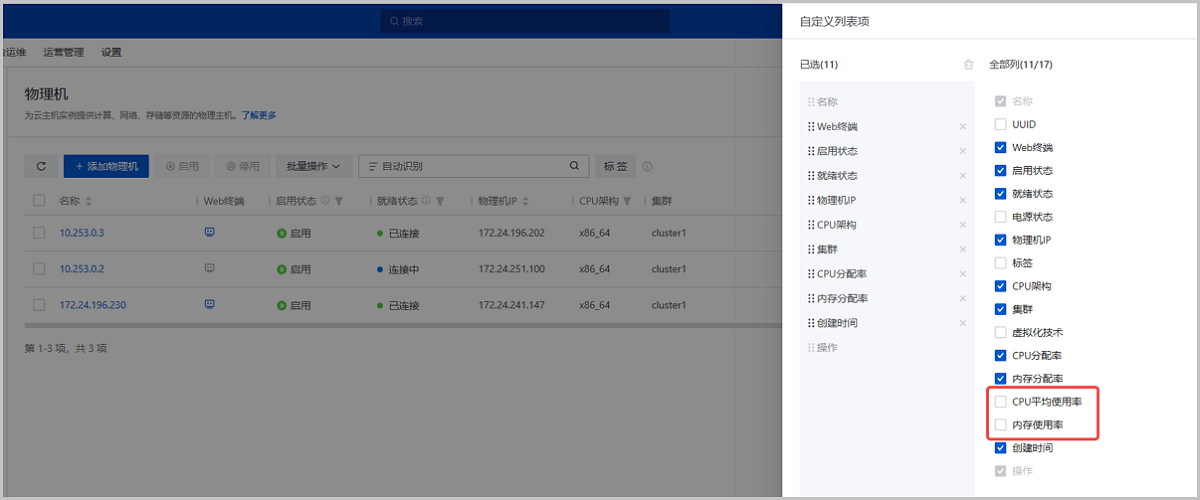This screenshot has height=500, width=1200.
Task: Click the filter icon on CPU架构 column
Action: (627, 201)
